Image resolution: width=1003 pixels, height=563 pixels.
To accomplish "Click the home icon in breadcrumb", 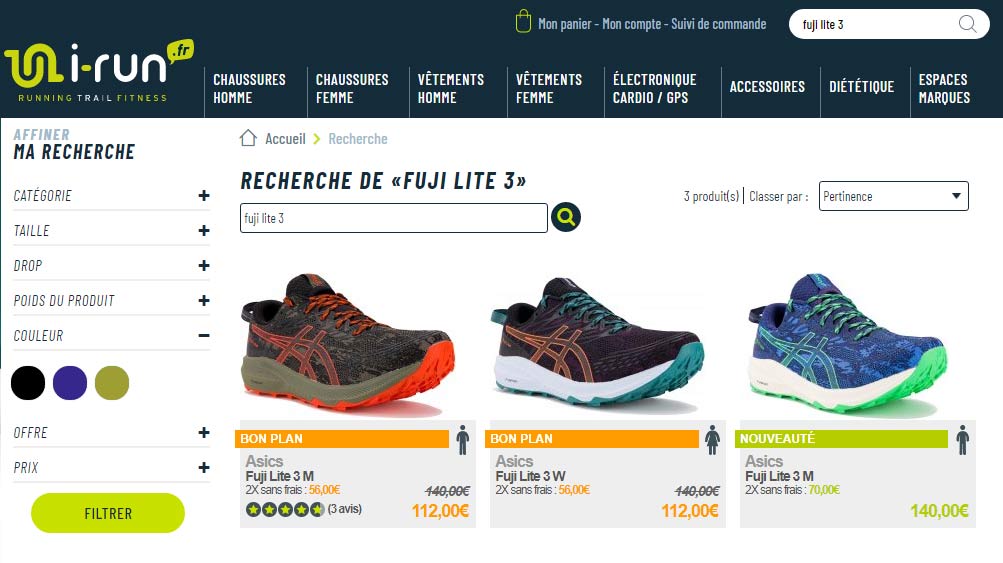I will [248, 138].
